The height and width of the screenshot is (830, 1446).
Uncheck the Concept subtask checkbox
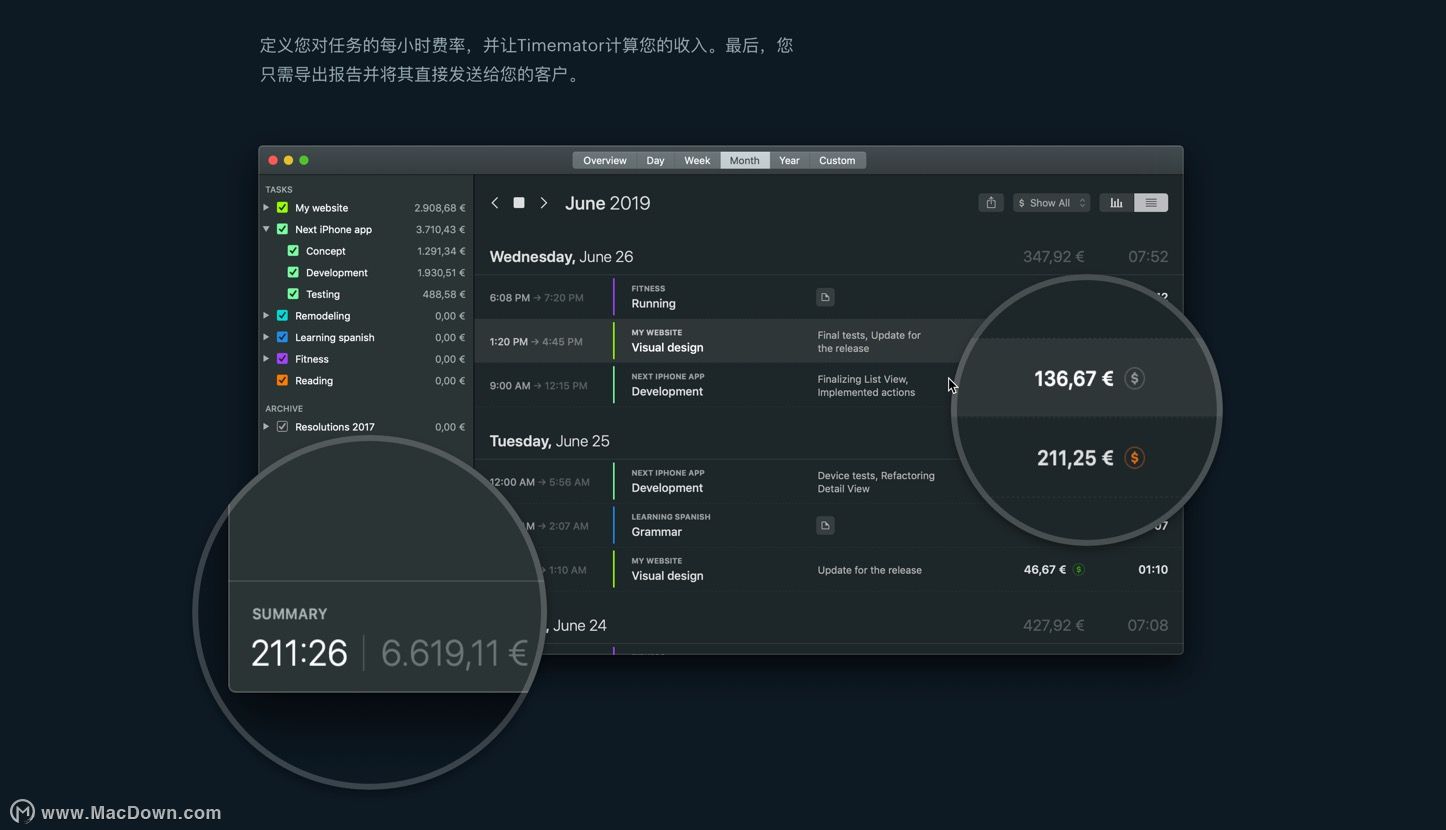[293, 251]
